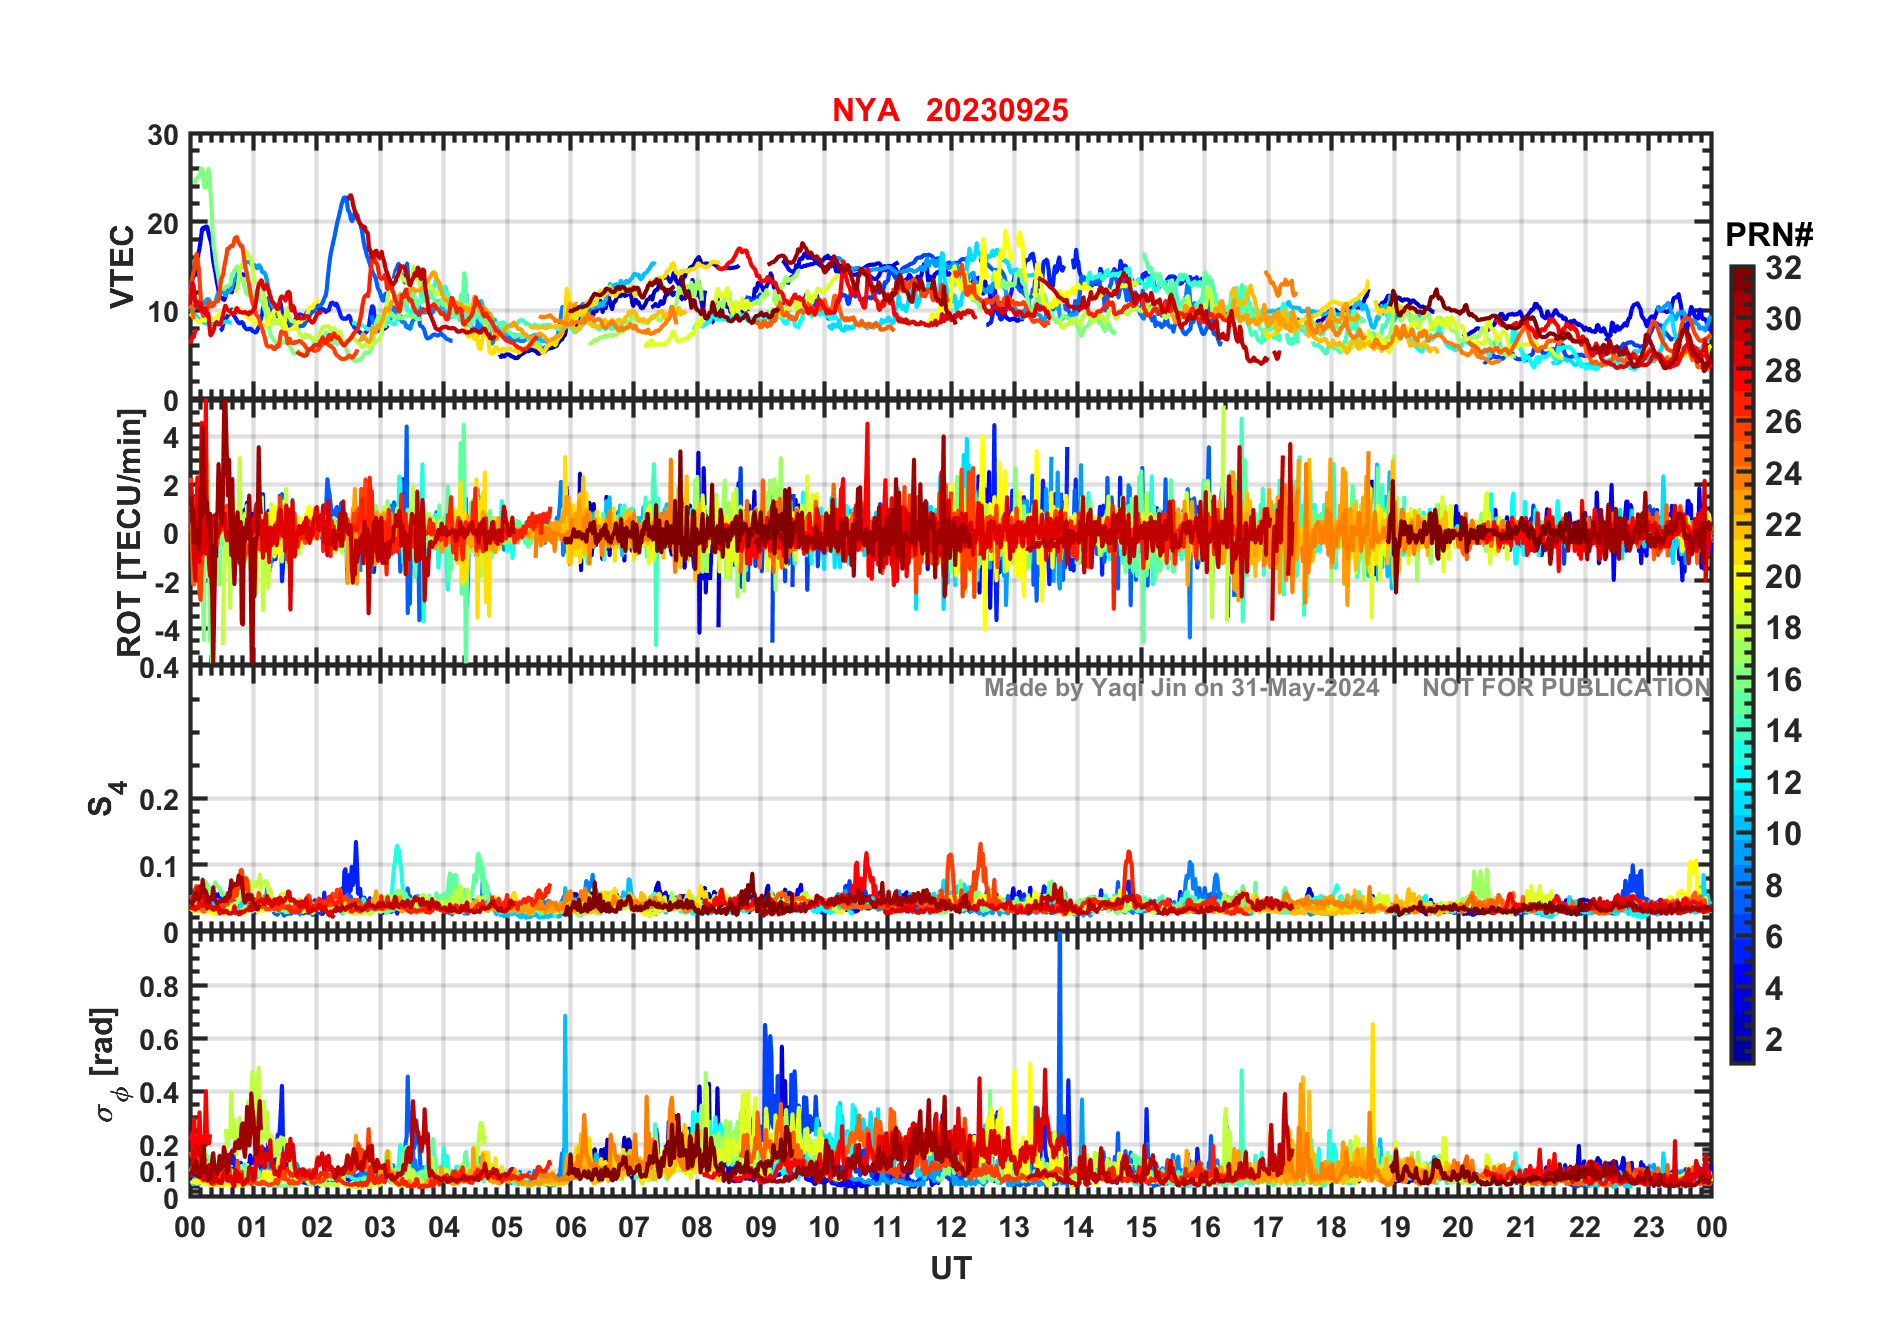Click the "23" hour label on UT axis
Image resolution: width=1902 pixels, height=1330 pixels.
coord(1649,1227)
